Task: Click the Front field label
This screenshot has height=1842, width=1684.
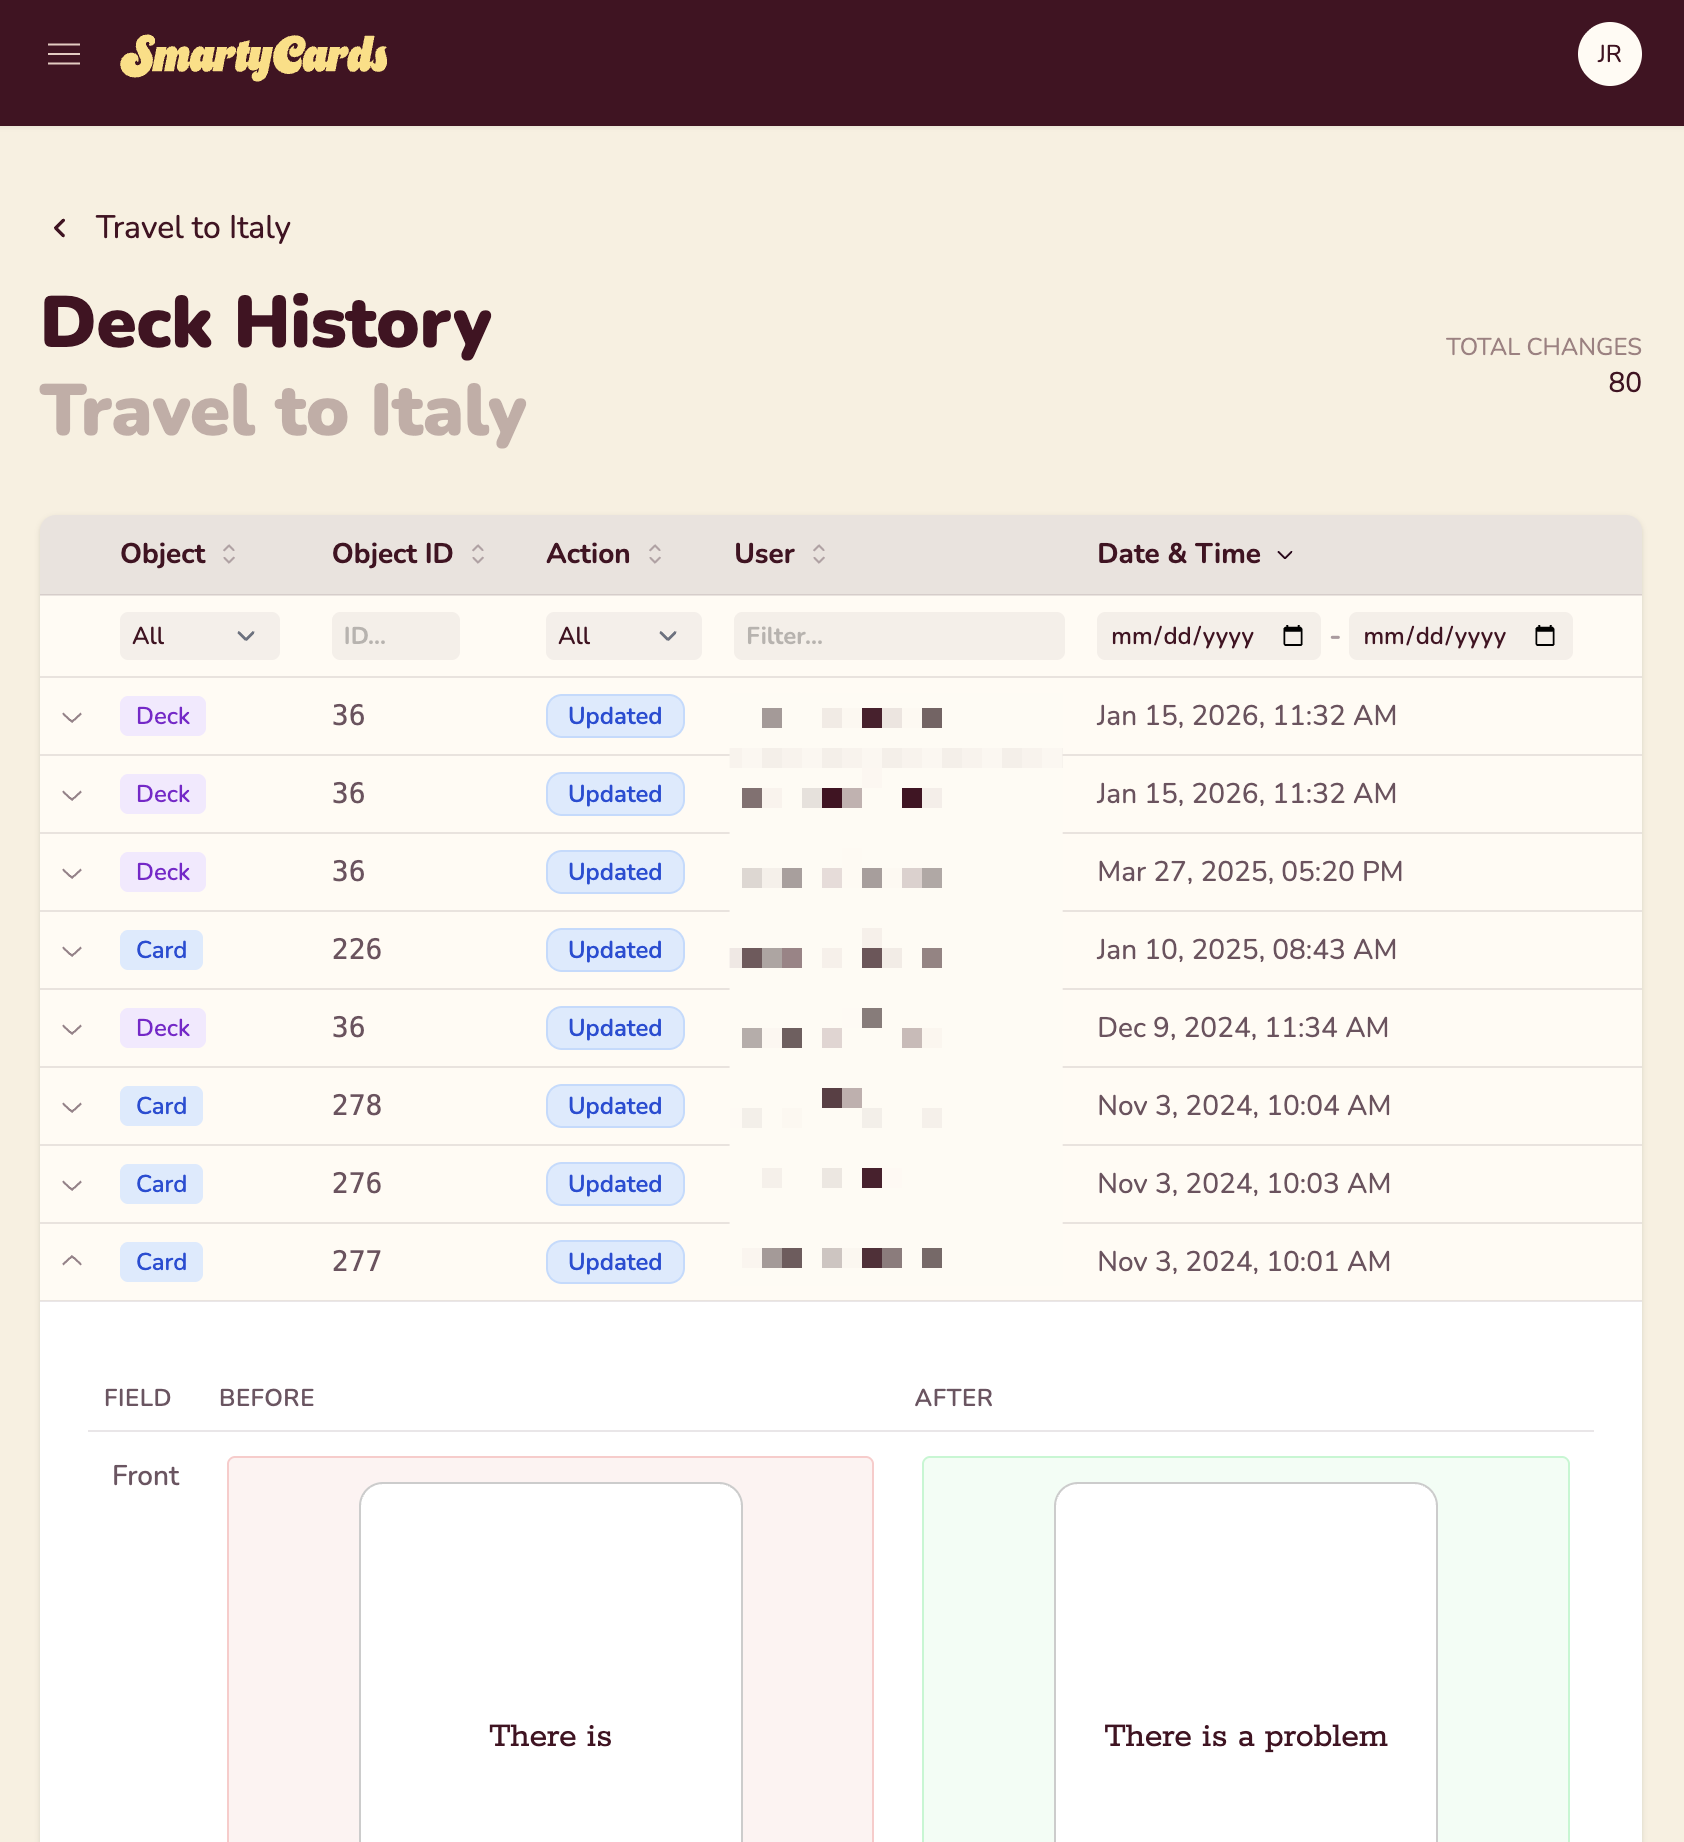Action: pyautogui.click(x=146, y=1476)
